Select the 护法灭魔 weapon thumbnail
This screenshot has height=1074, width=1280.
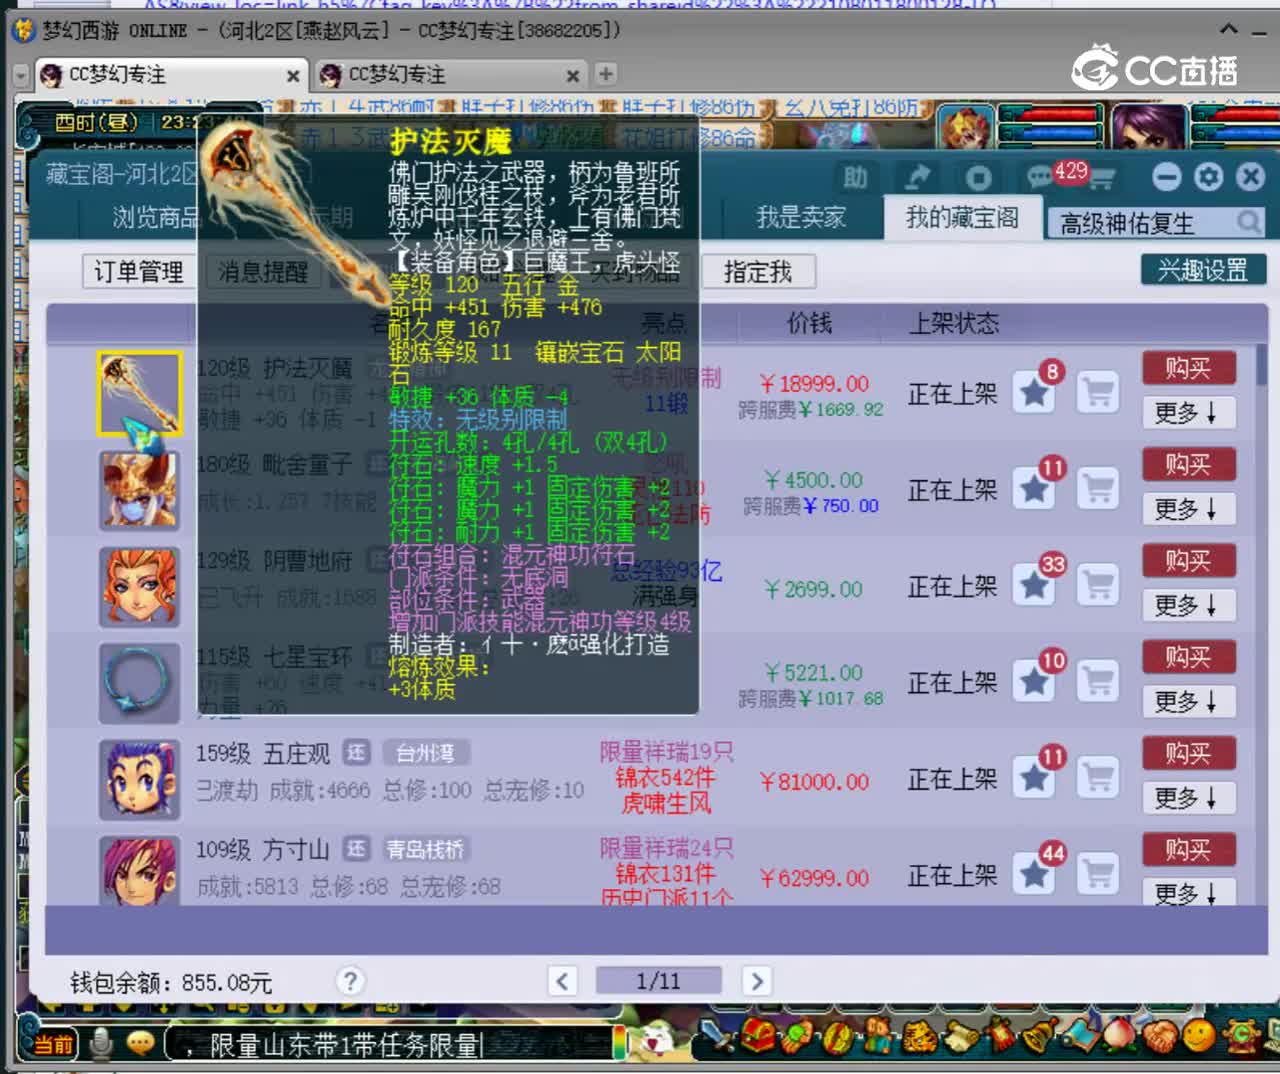pos(139,393)
